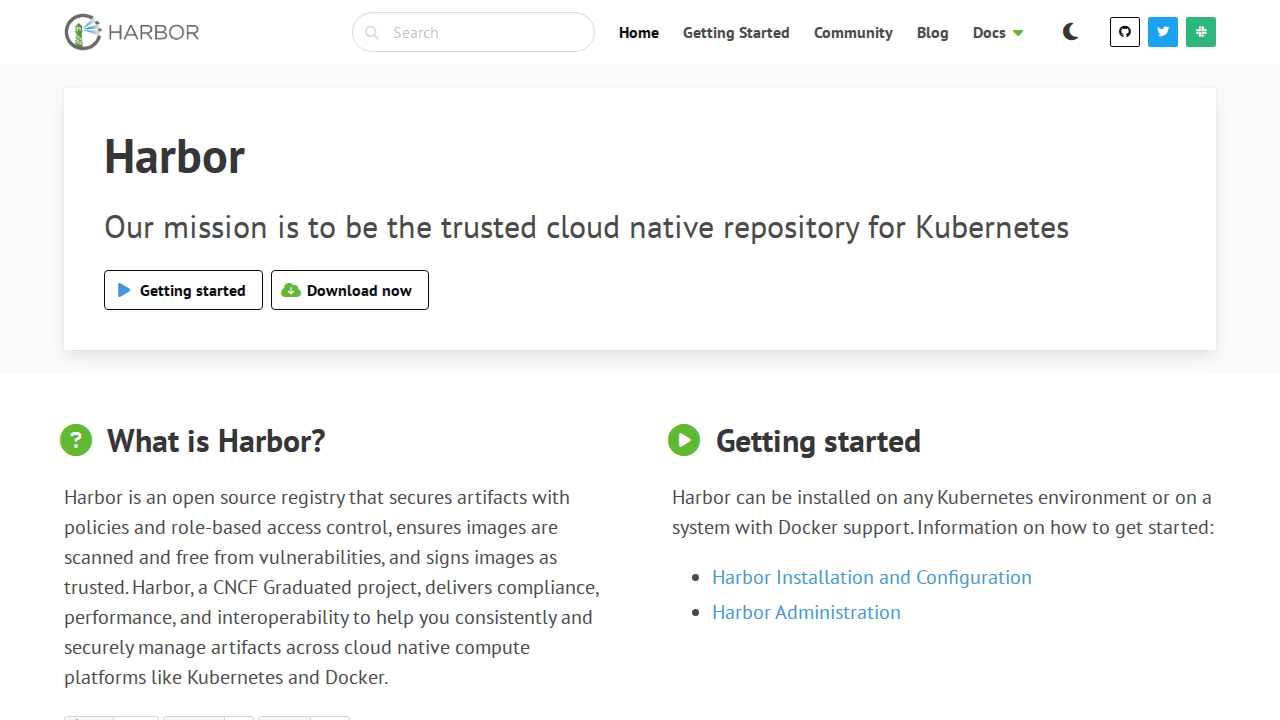Follow the Harbor Administration link
Screen dimensions: 1280x720
point(806,612)
